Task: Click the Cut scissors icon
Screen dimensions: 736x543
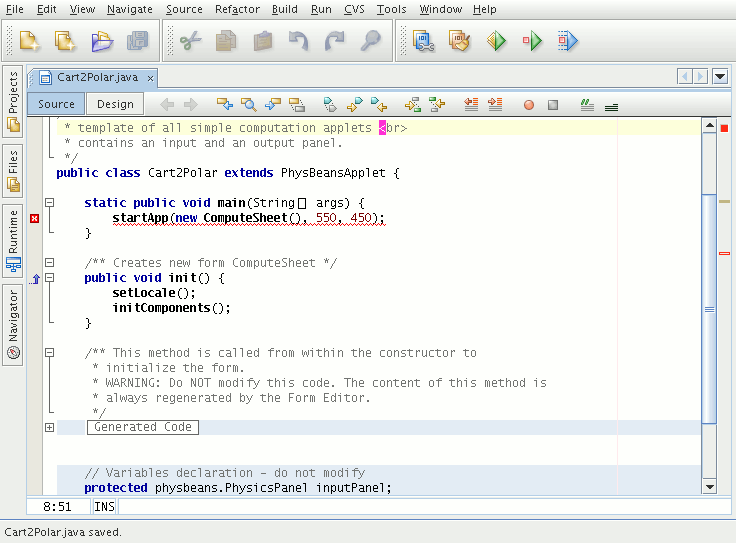Action: [x=191, y=42]
